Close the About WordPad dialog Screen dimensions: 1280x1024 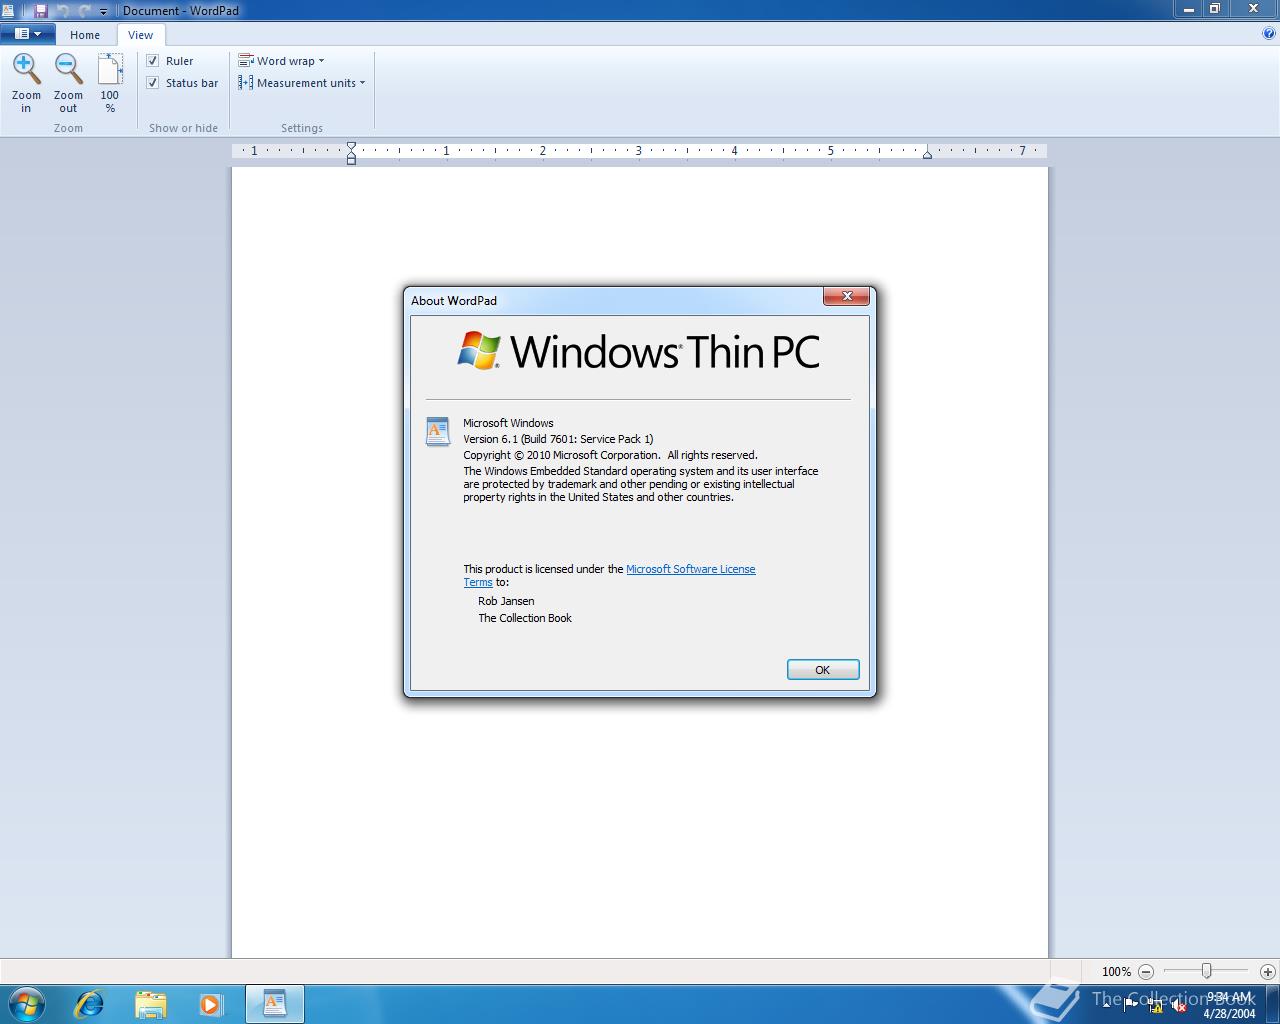pyautogui.click(x=847, y=296)
